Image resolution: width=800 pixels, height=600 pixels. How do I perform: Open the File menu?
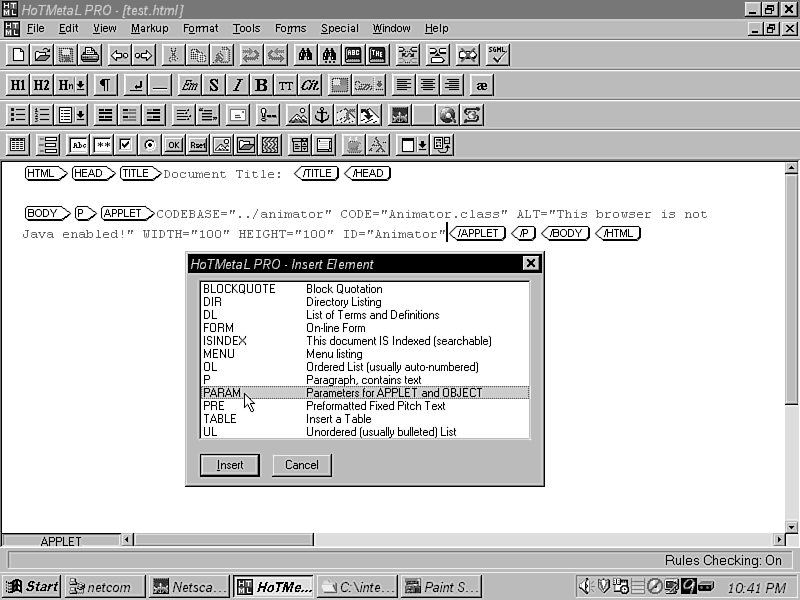tap(35, 29)
